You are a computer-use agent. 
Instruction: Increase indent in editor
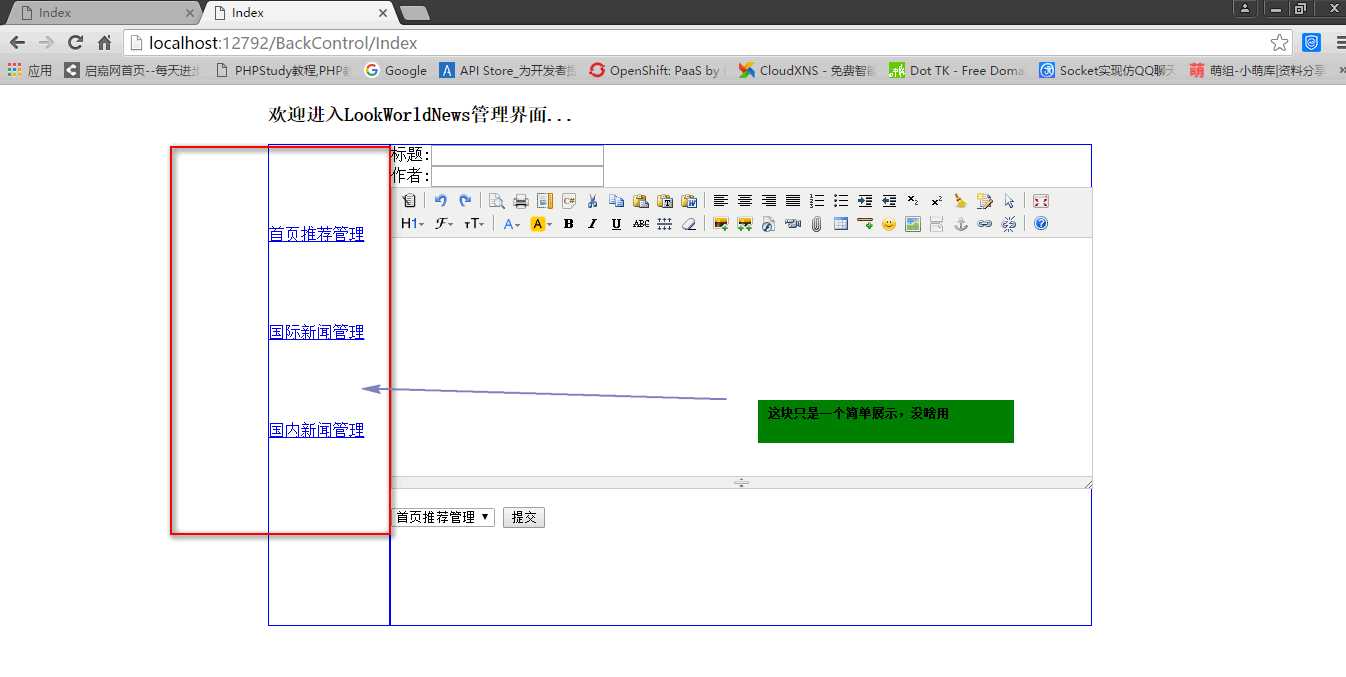865,201
